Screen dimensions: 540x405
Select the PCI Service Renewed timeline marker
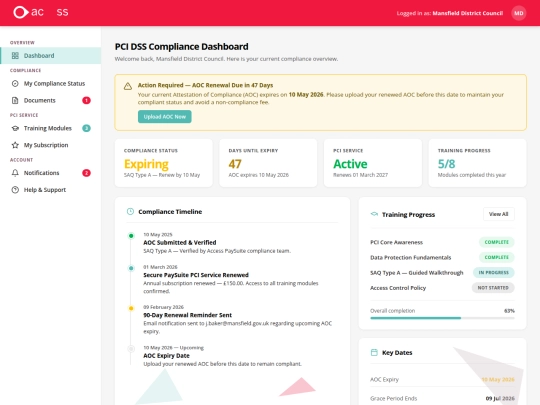coord(131,268)
